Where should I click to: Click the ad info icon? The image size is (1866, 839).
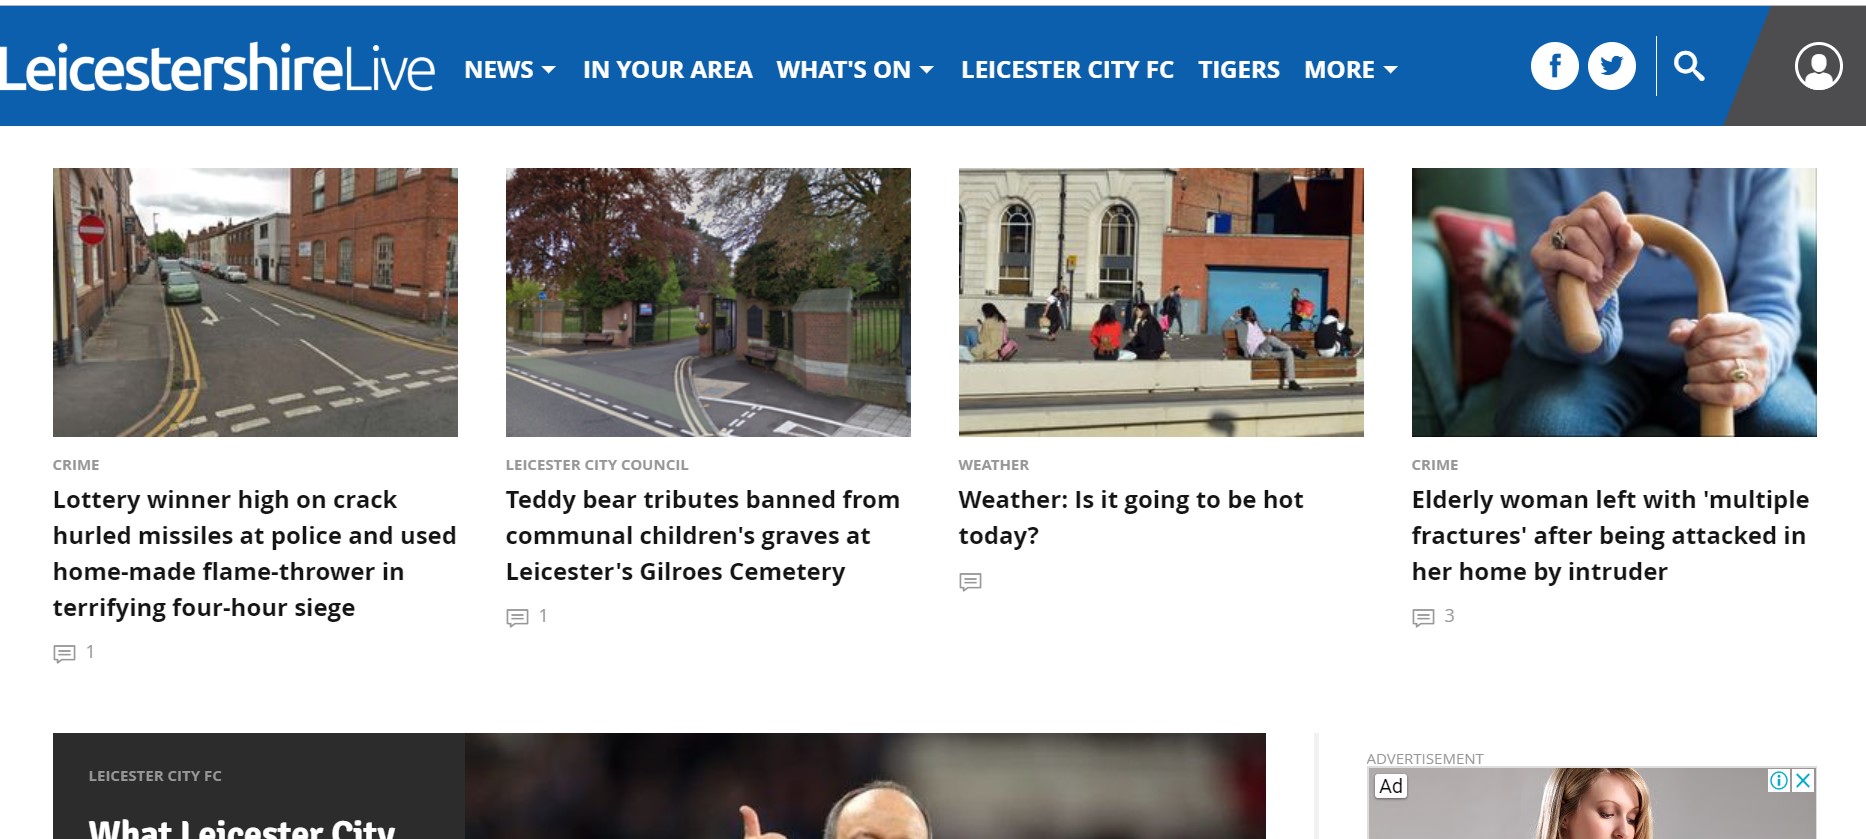tap(1779, 780)
